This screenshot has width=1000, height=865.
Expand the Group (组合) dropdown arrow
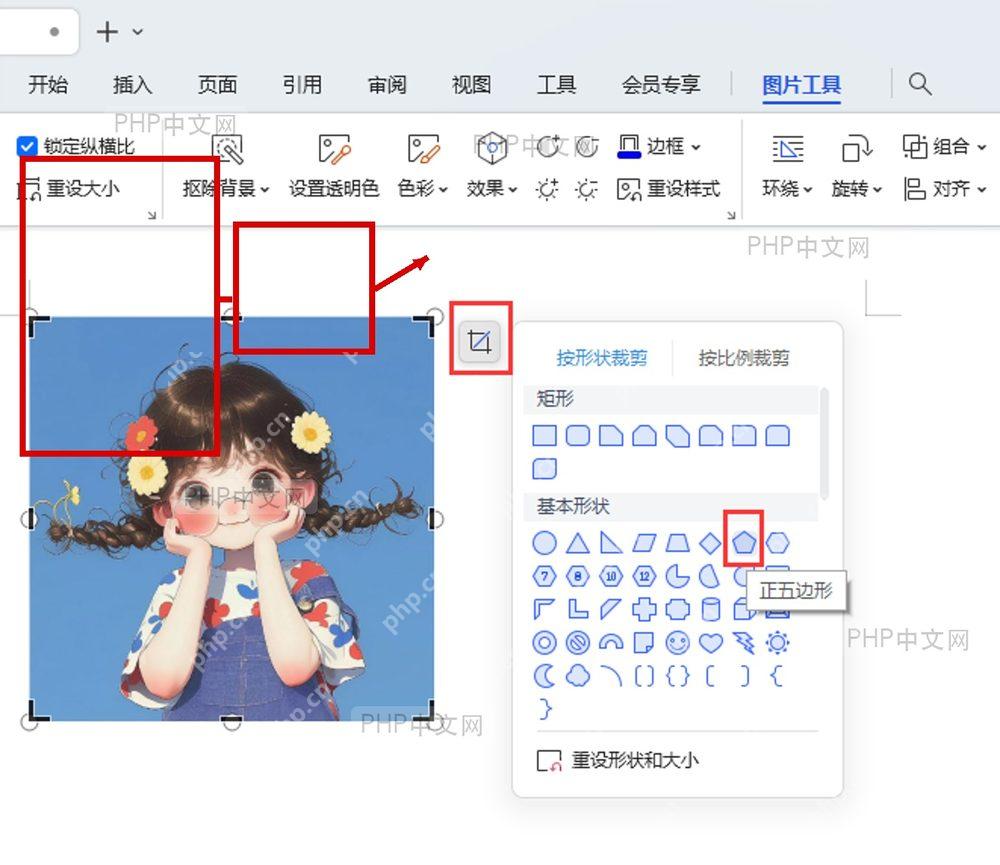(982, 147)
